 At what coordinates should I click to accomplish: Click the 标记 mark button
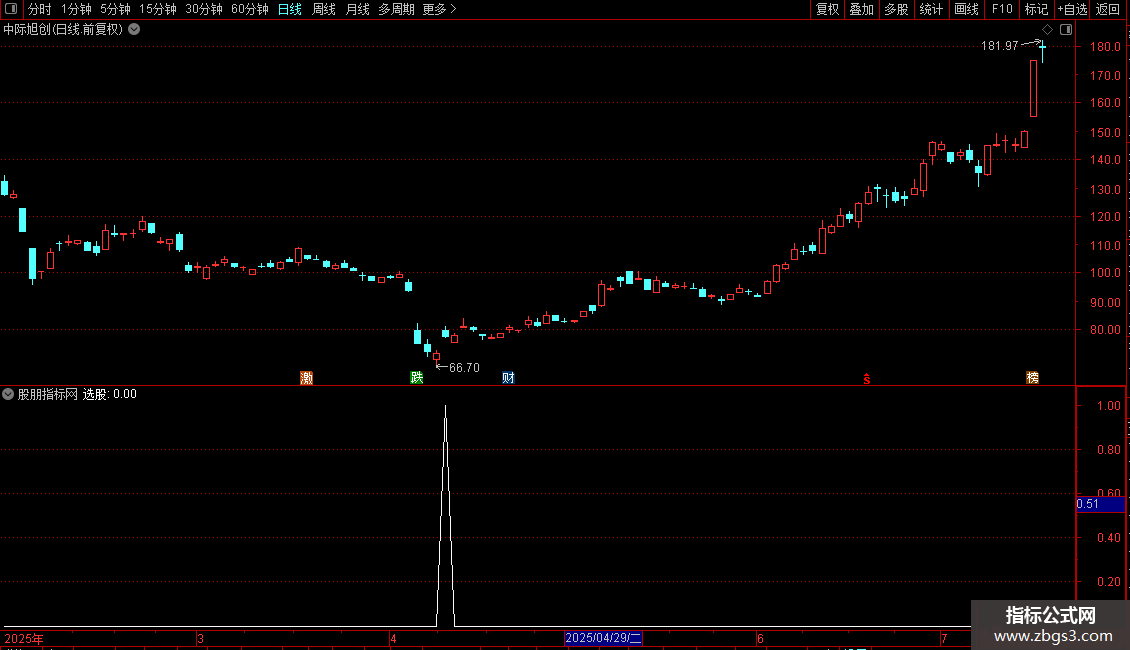(1036, 9)
